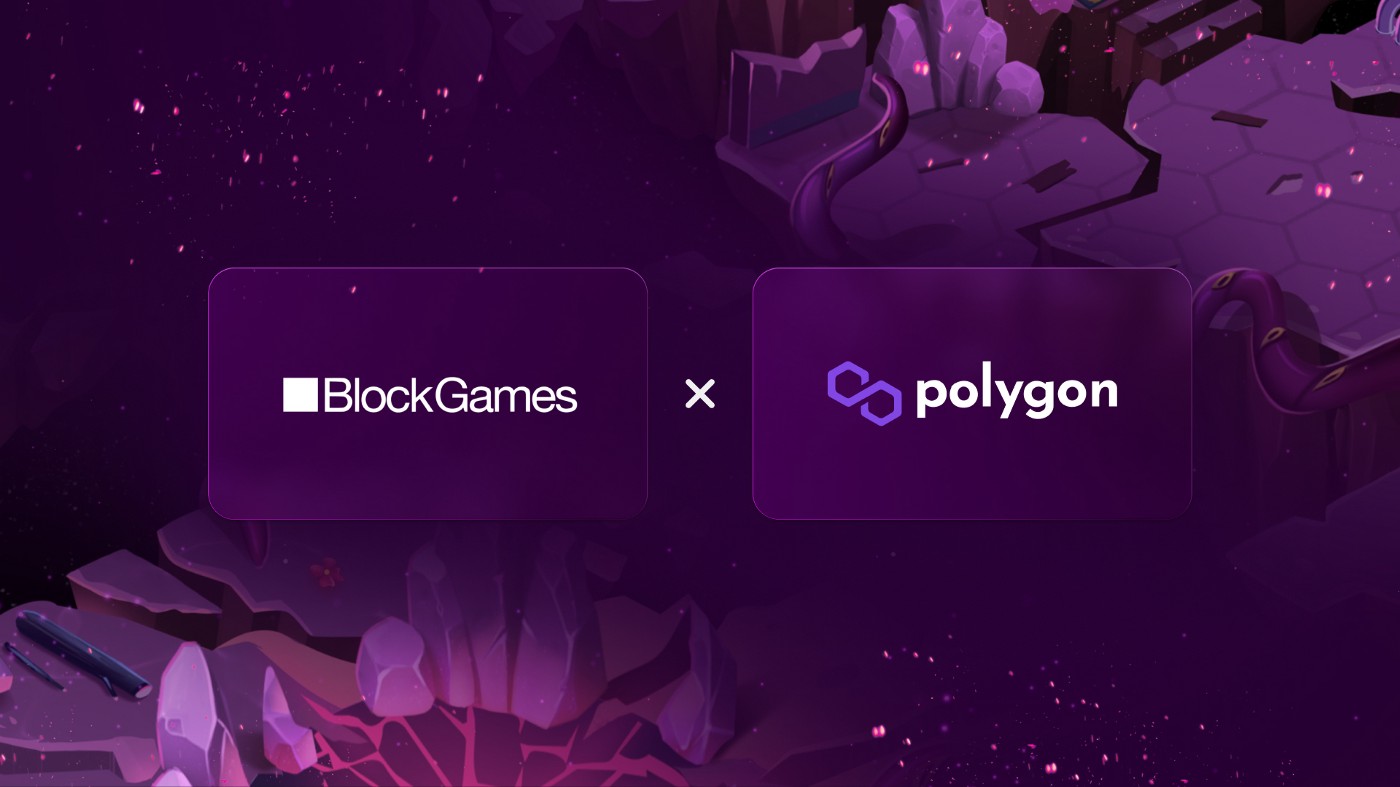Click the dark log at bottom left
This screenshot has height=787, width=1400.
point(85,655)
